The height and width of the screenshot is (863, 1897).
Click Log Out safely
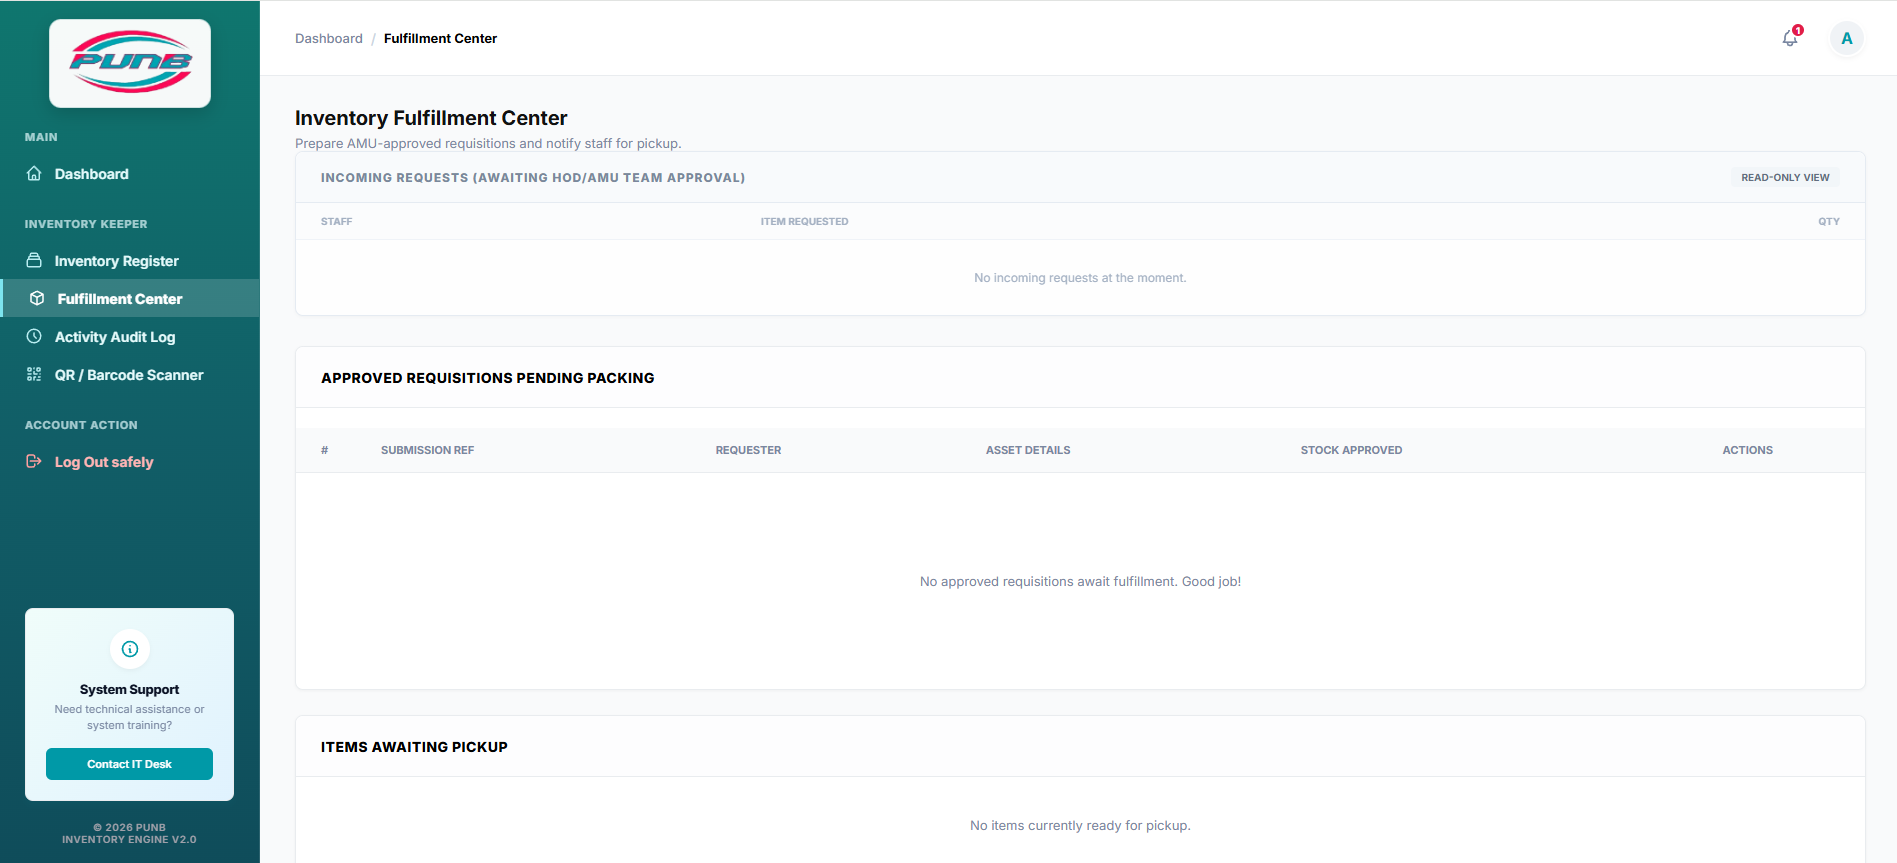pyautogui.click(x=130, y=462)
